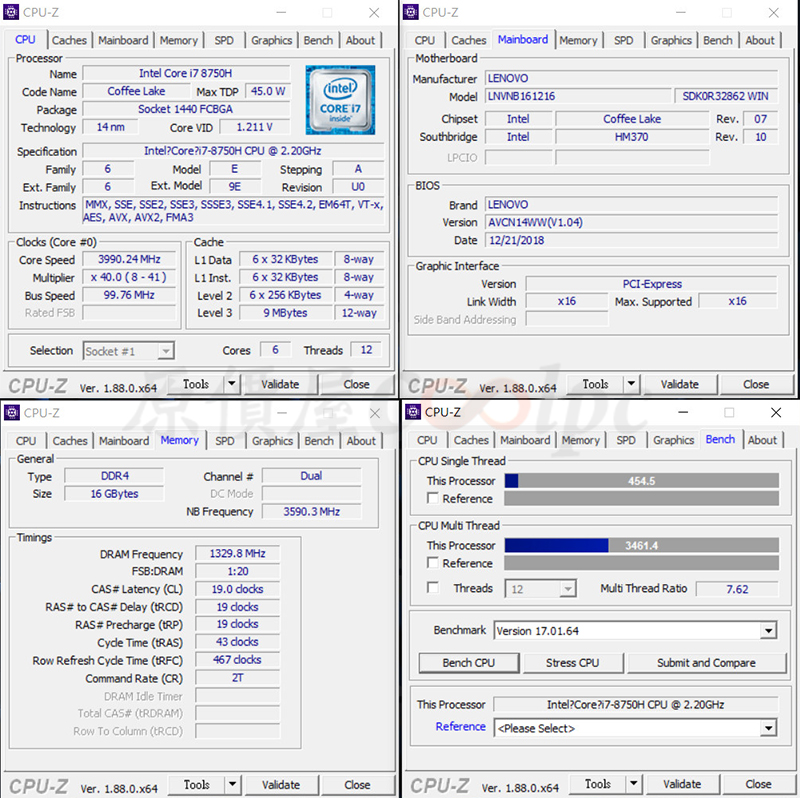Open the Graphics tab in the Memory window
This screenshot has height=798, width=800.
click(272, 441)
